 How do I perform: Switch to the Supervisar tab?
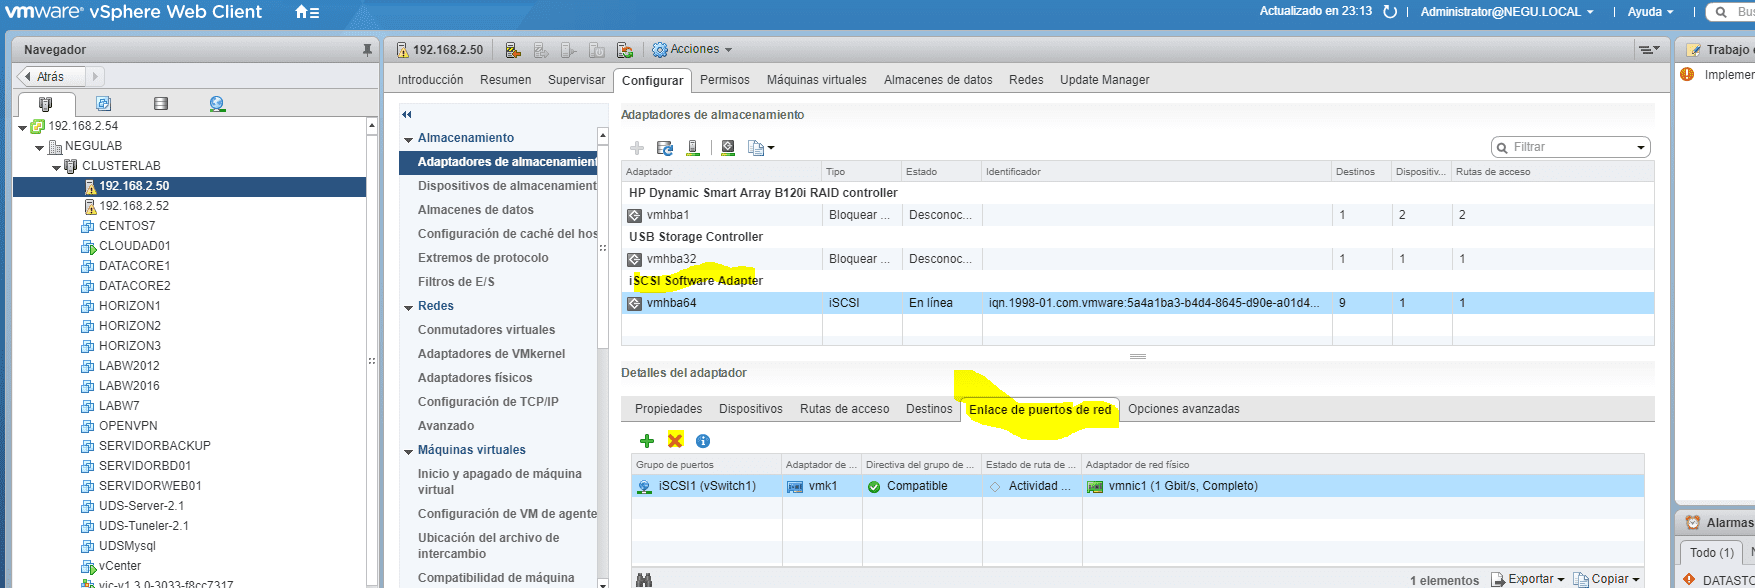[576, 80]
